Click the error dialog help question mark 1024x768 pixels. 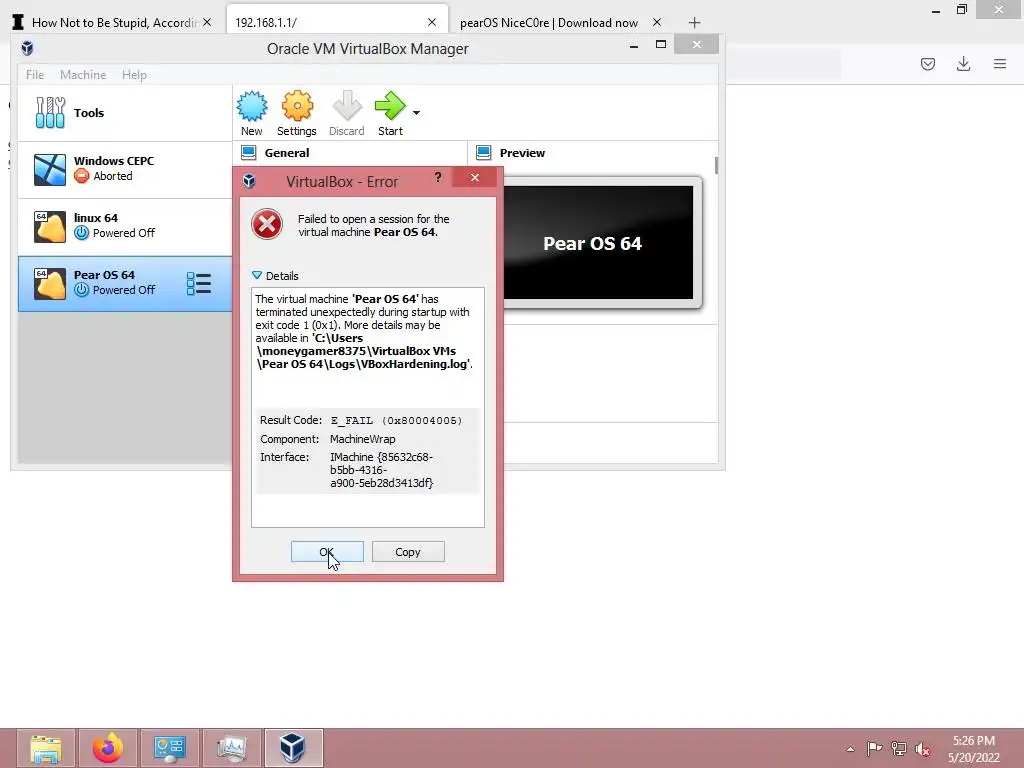(438, 178)
